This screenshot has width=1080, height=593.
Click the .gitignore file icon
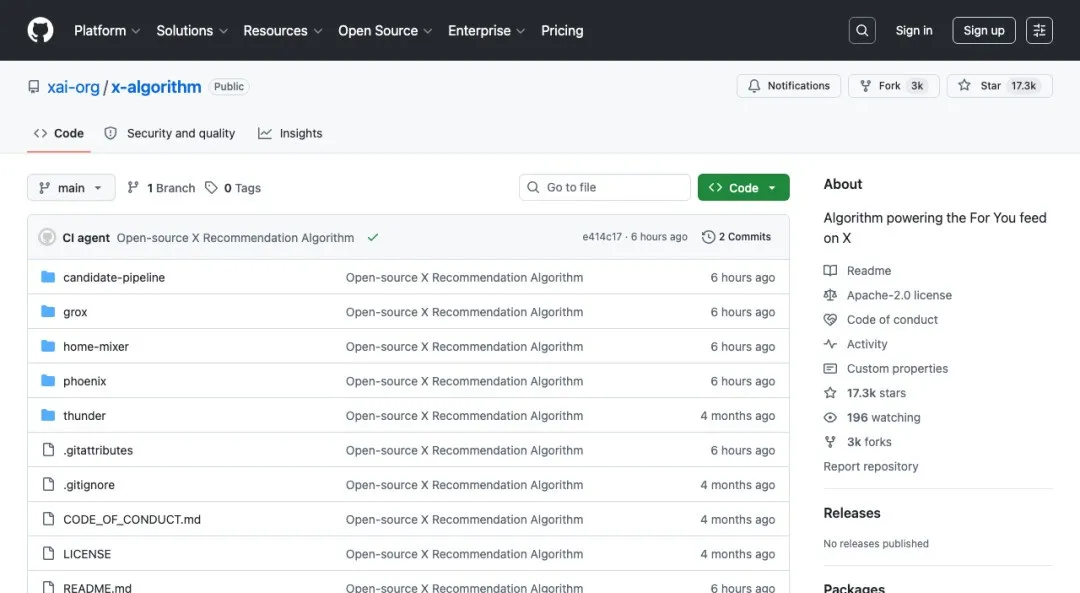48,484
